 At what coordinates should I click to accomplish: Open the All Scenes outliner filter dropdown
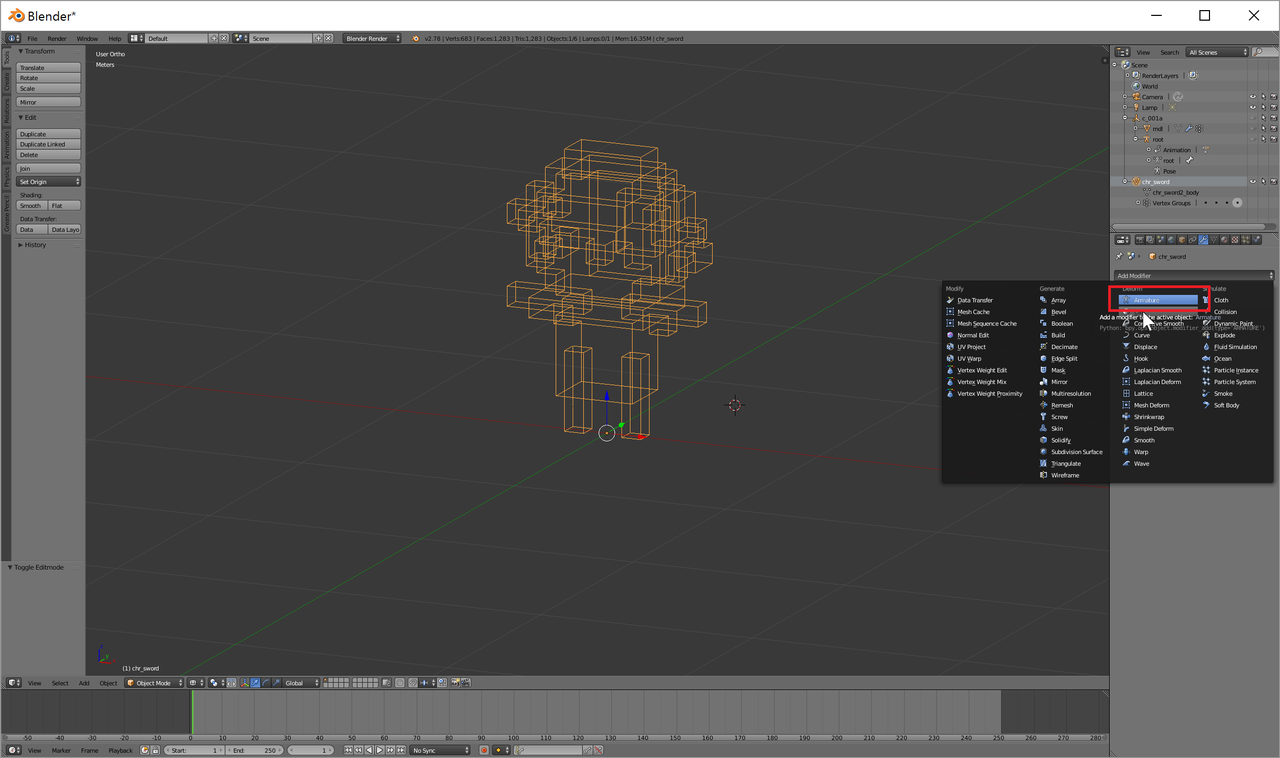click(x=1217, y=52)
